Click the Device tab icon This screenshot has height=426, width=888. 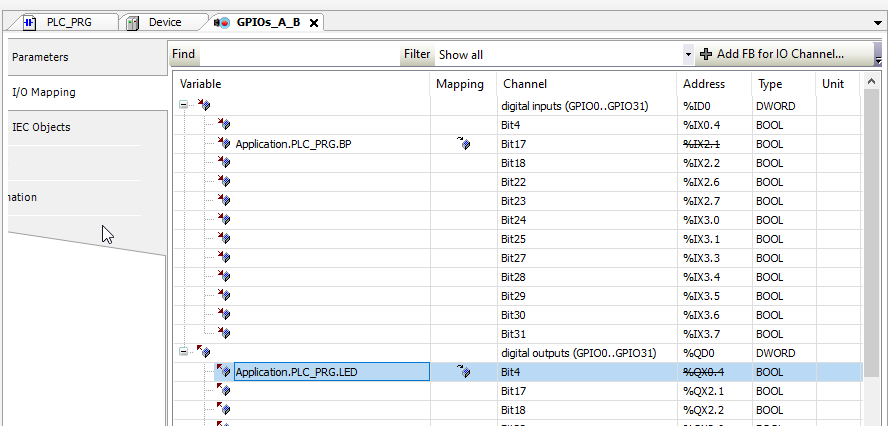pyautogui.click(x=133, y=23)
